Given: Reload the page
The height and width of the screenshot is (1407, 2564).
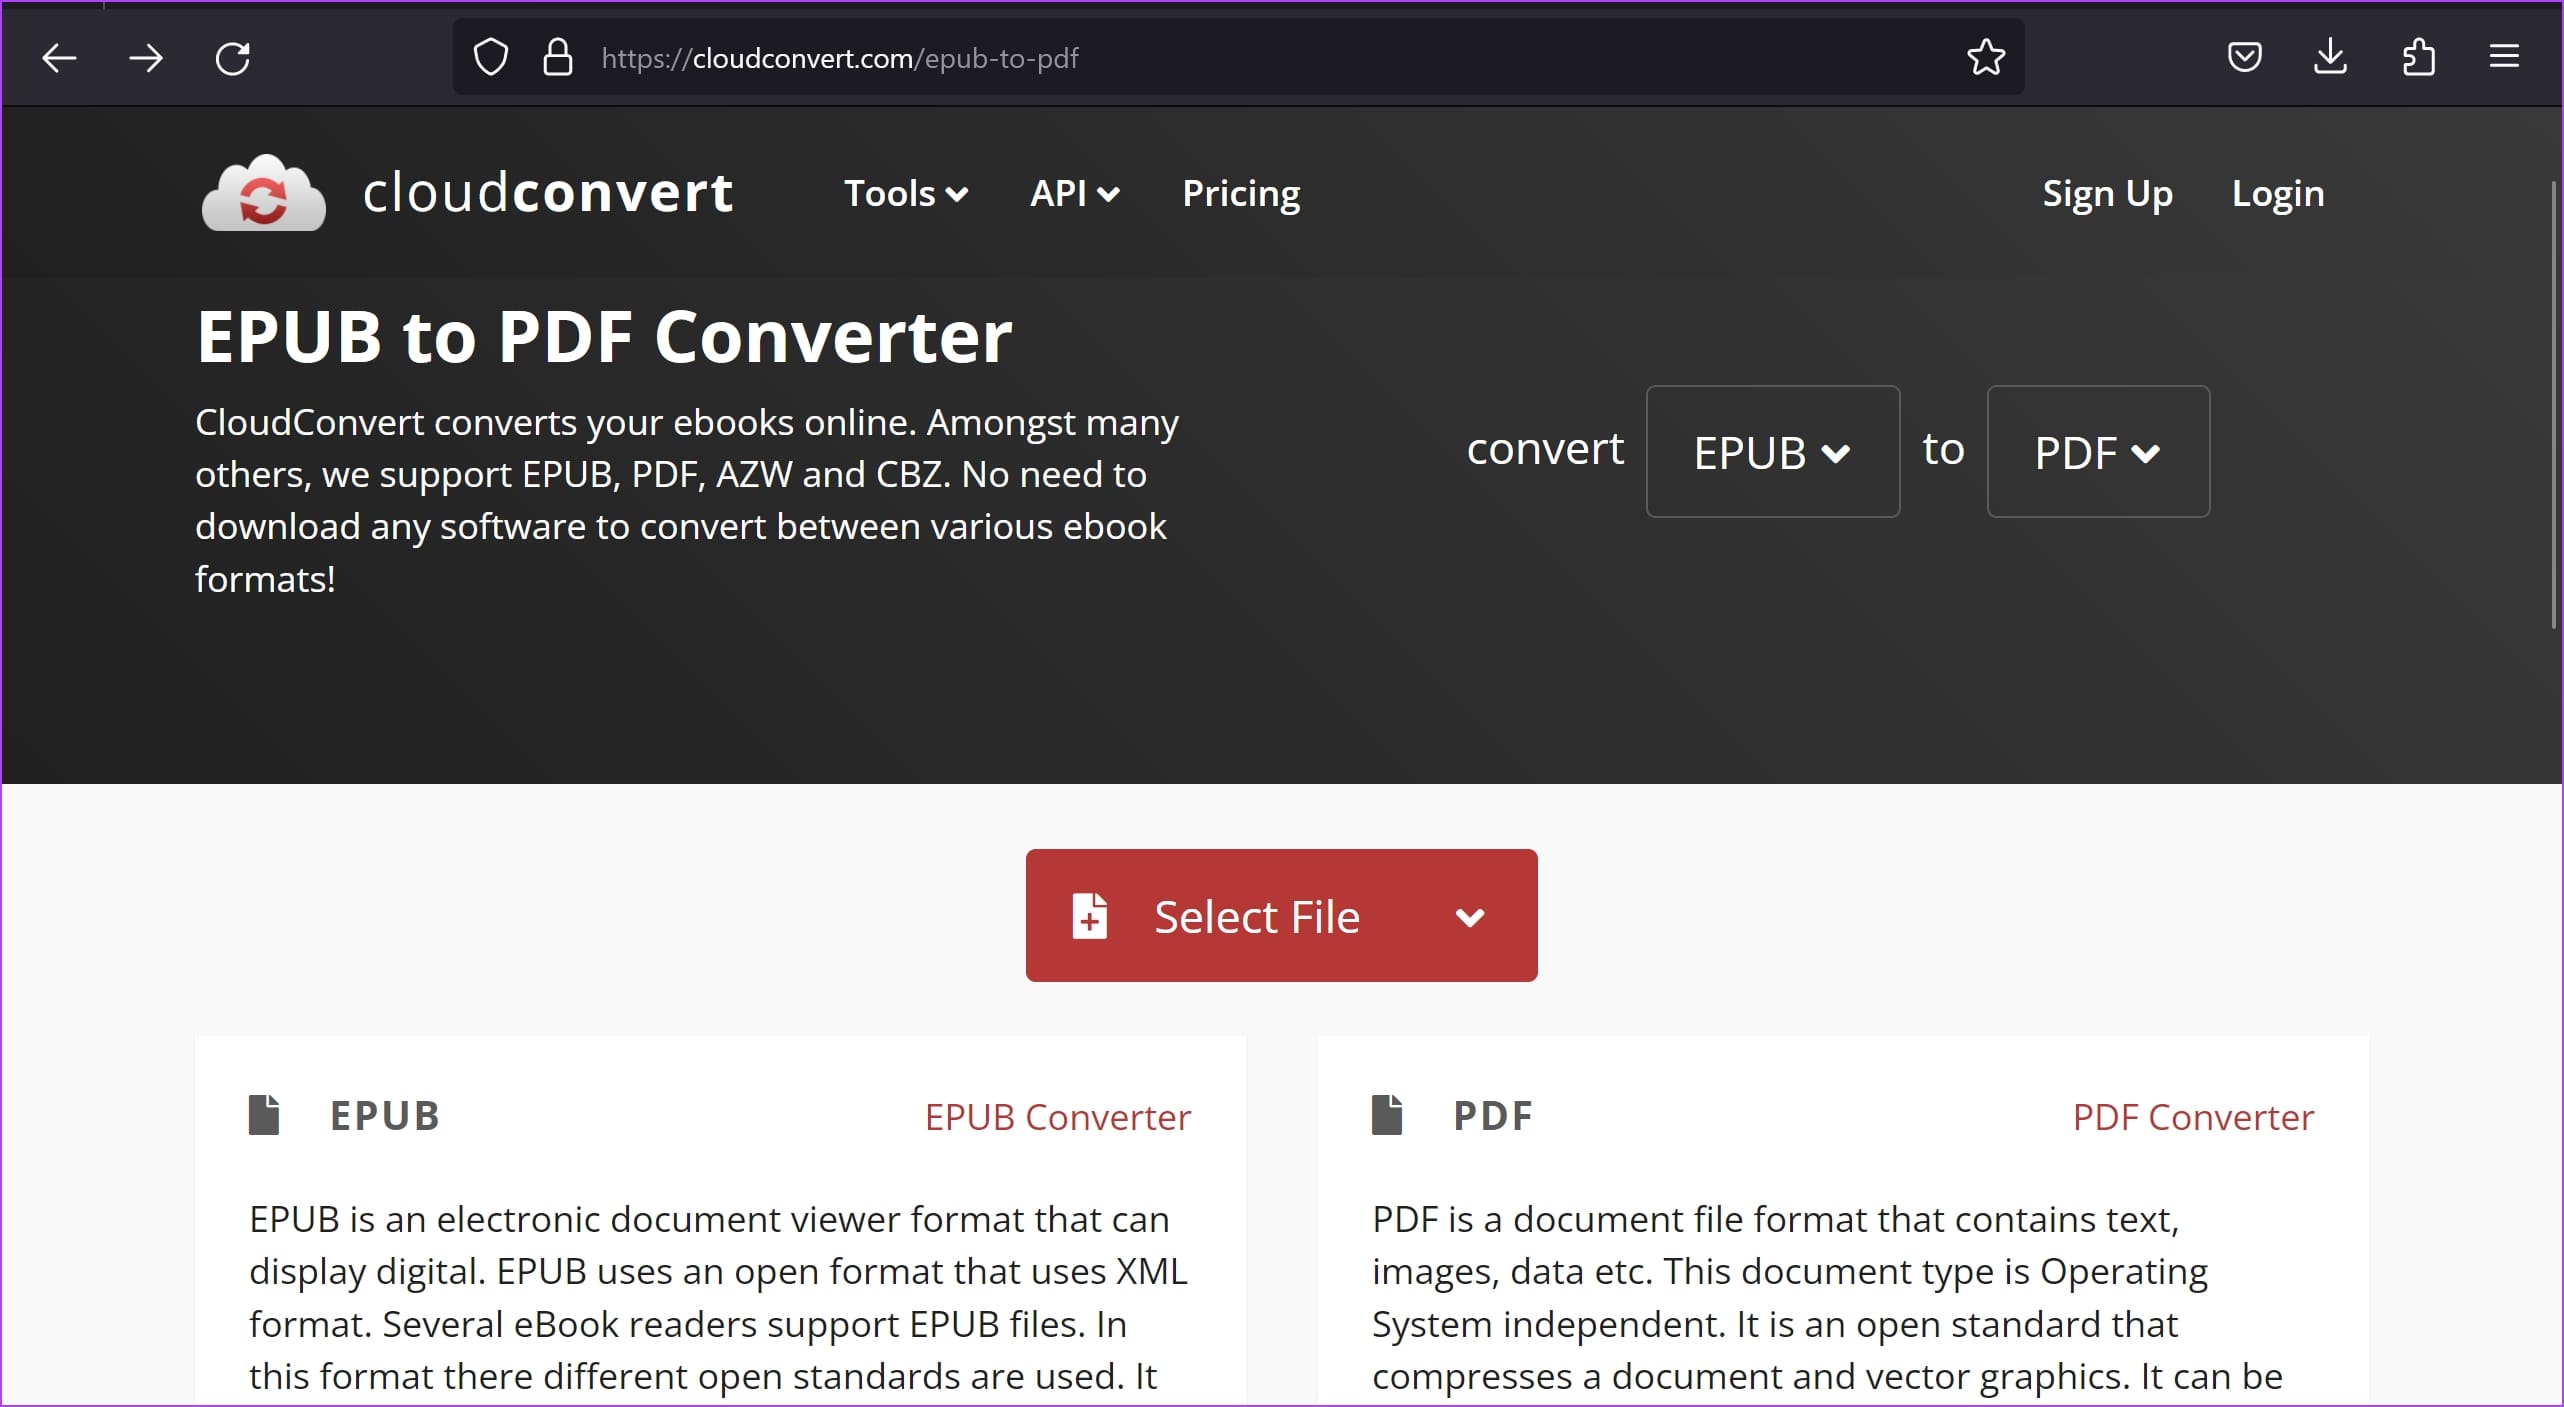Looking at the screenshot, I should 232,57.
